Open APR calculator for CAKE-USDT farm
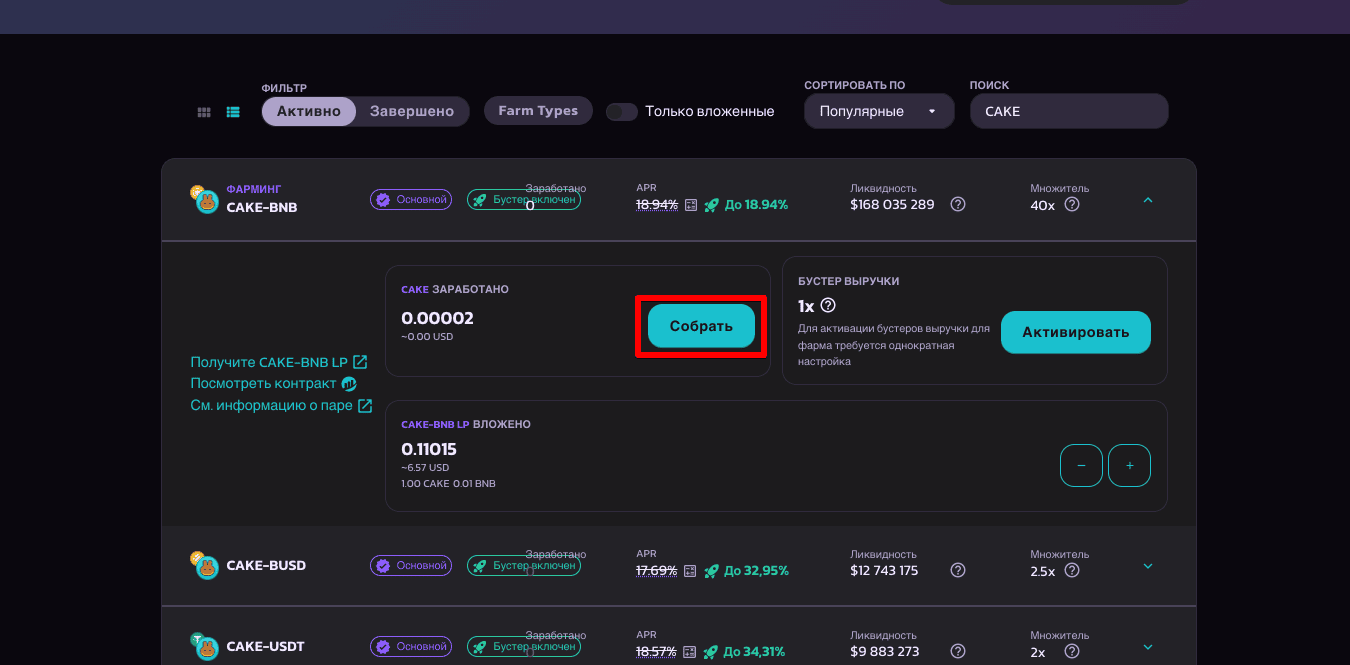The width and height of the screenshot is (1350, 665). click(691, 652)
